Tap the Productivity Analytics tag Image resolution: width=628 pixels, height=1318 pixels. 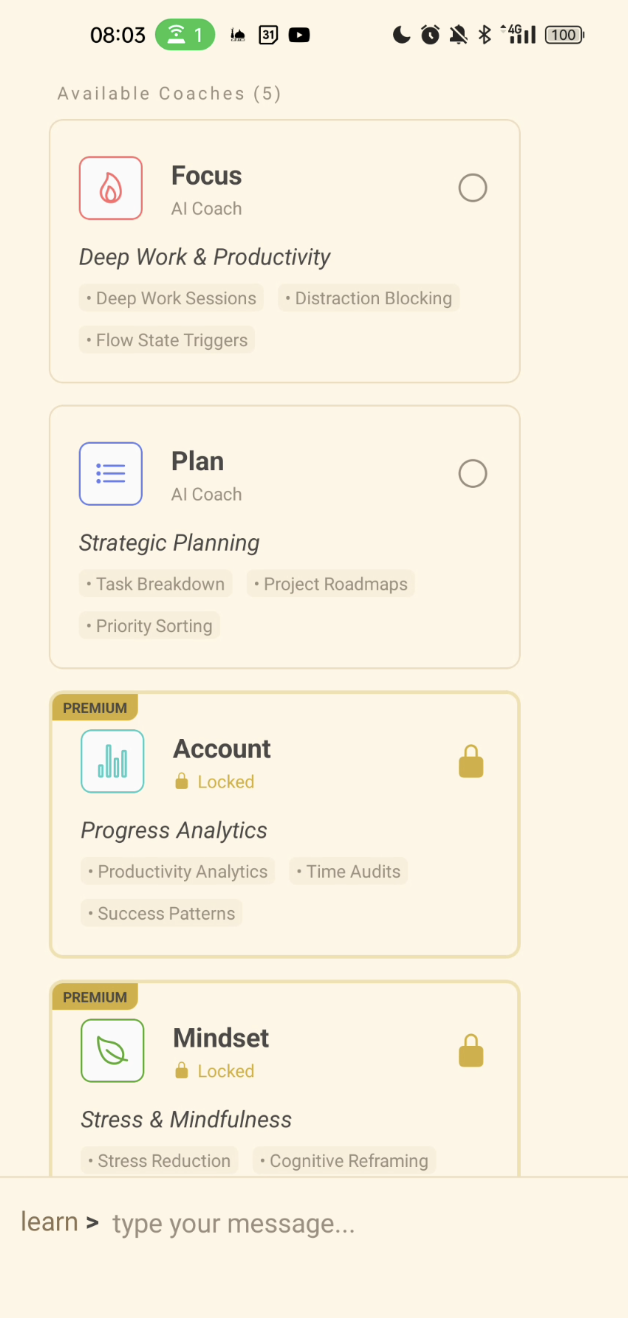(178, 872)
